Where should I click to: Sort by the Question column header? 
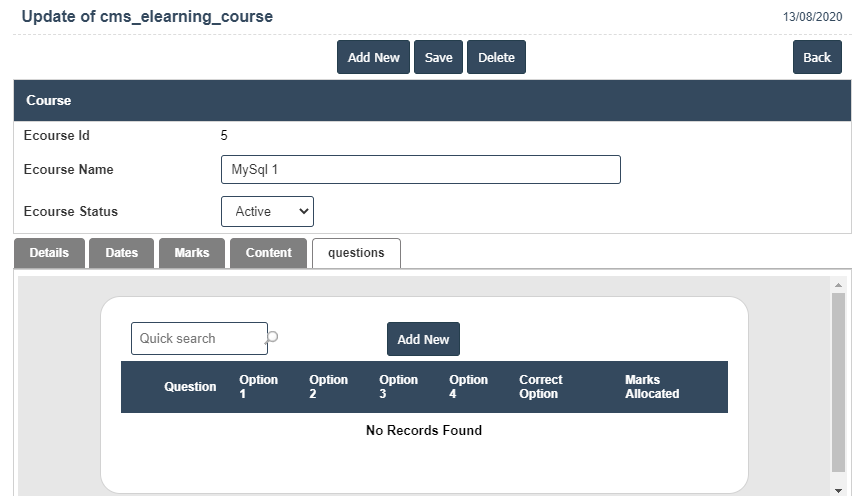[x=190, y=387]
